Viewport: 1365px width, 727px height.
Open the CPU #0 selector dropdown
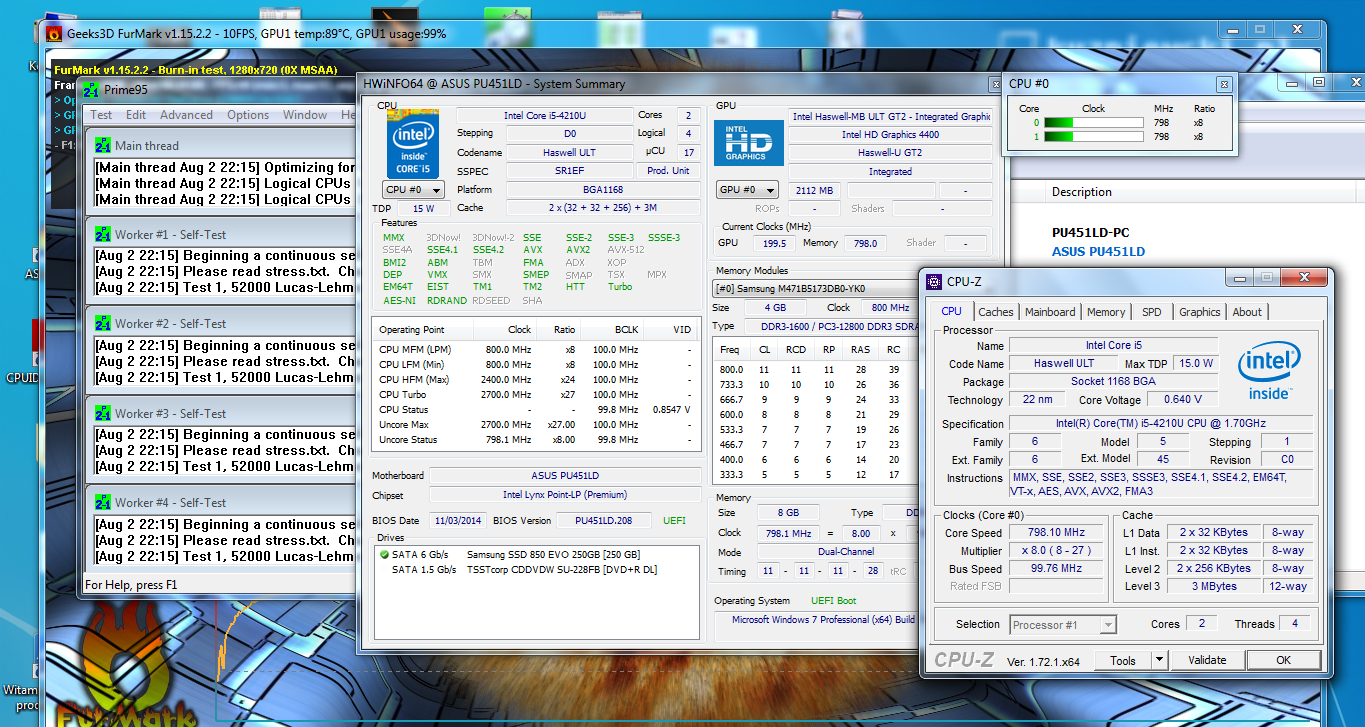click(413, 190)
